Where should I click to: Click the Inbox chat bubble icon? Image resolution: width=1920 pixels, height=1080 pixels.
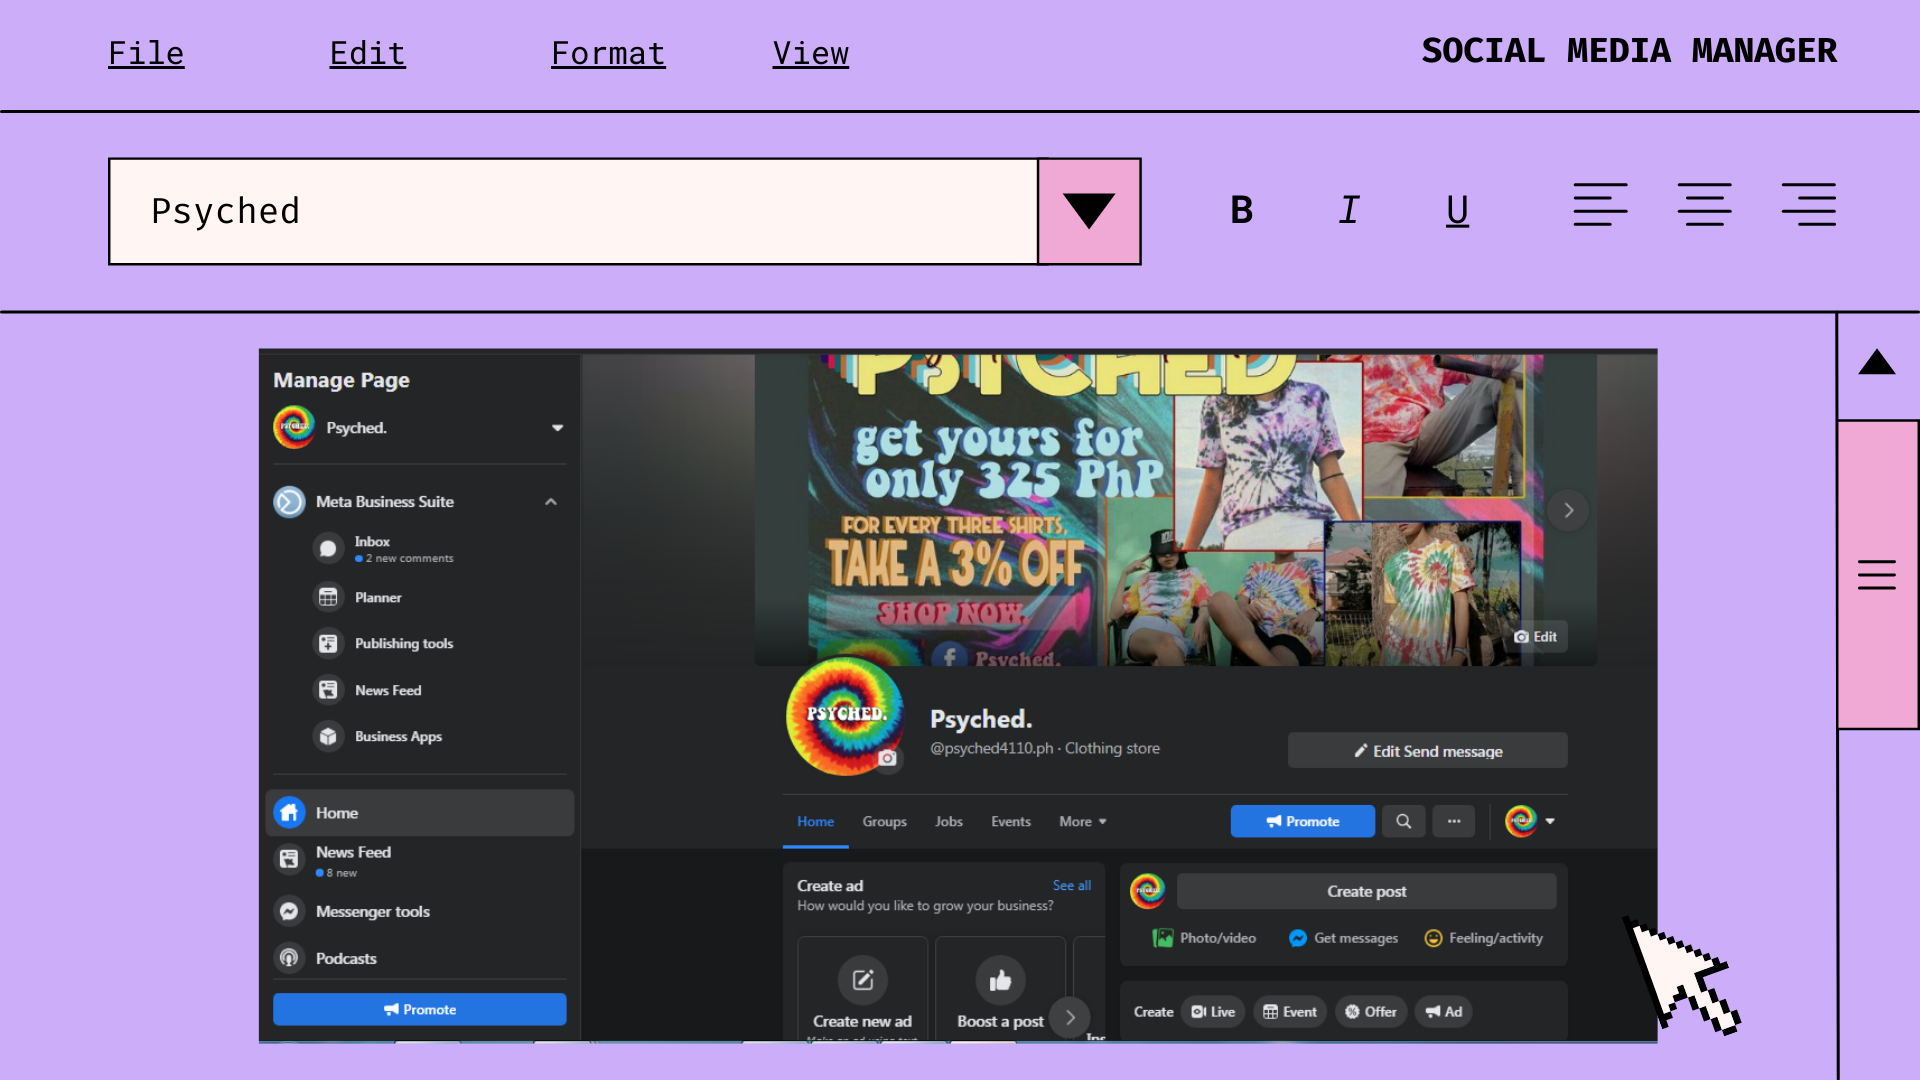coord(328,548)
